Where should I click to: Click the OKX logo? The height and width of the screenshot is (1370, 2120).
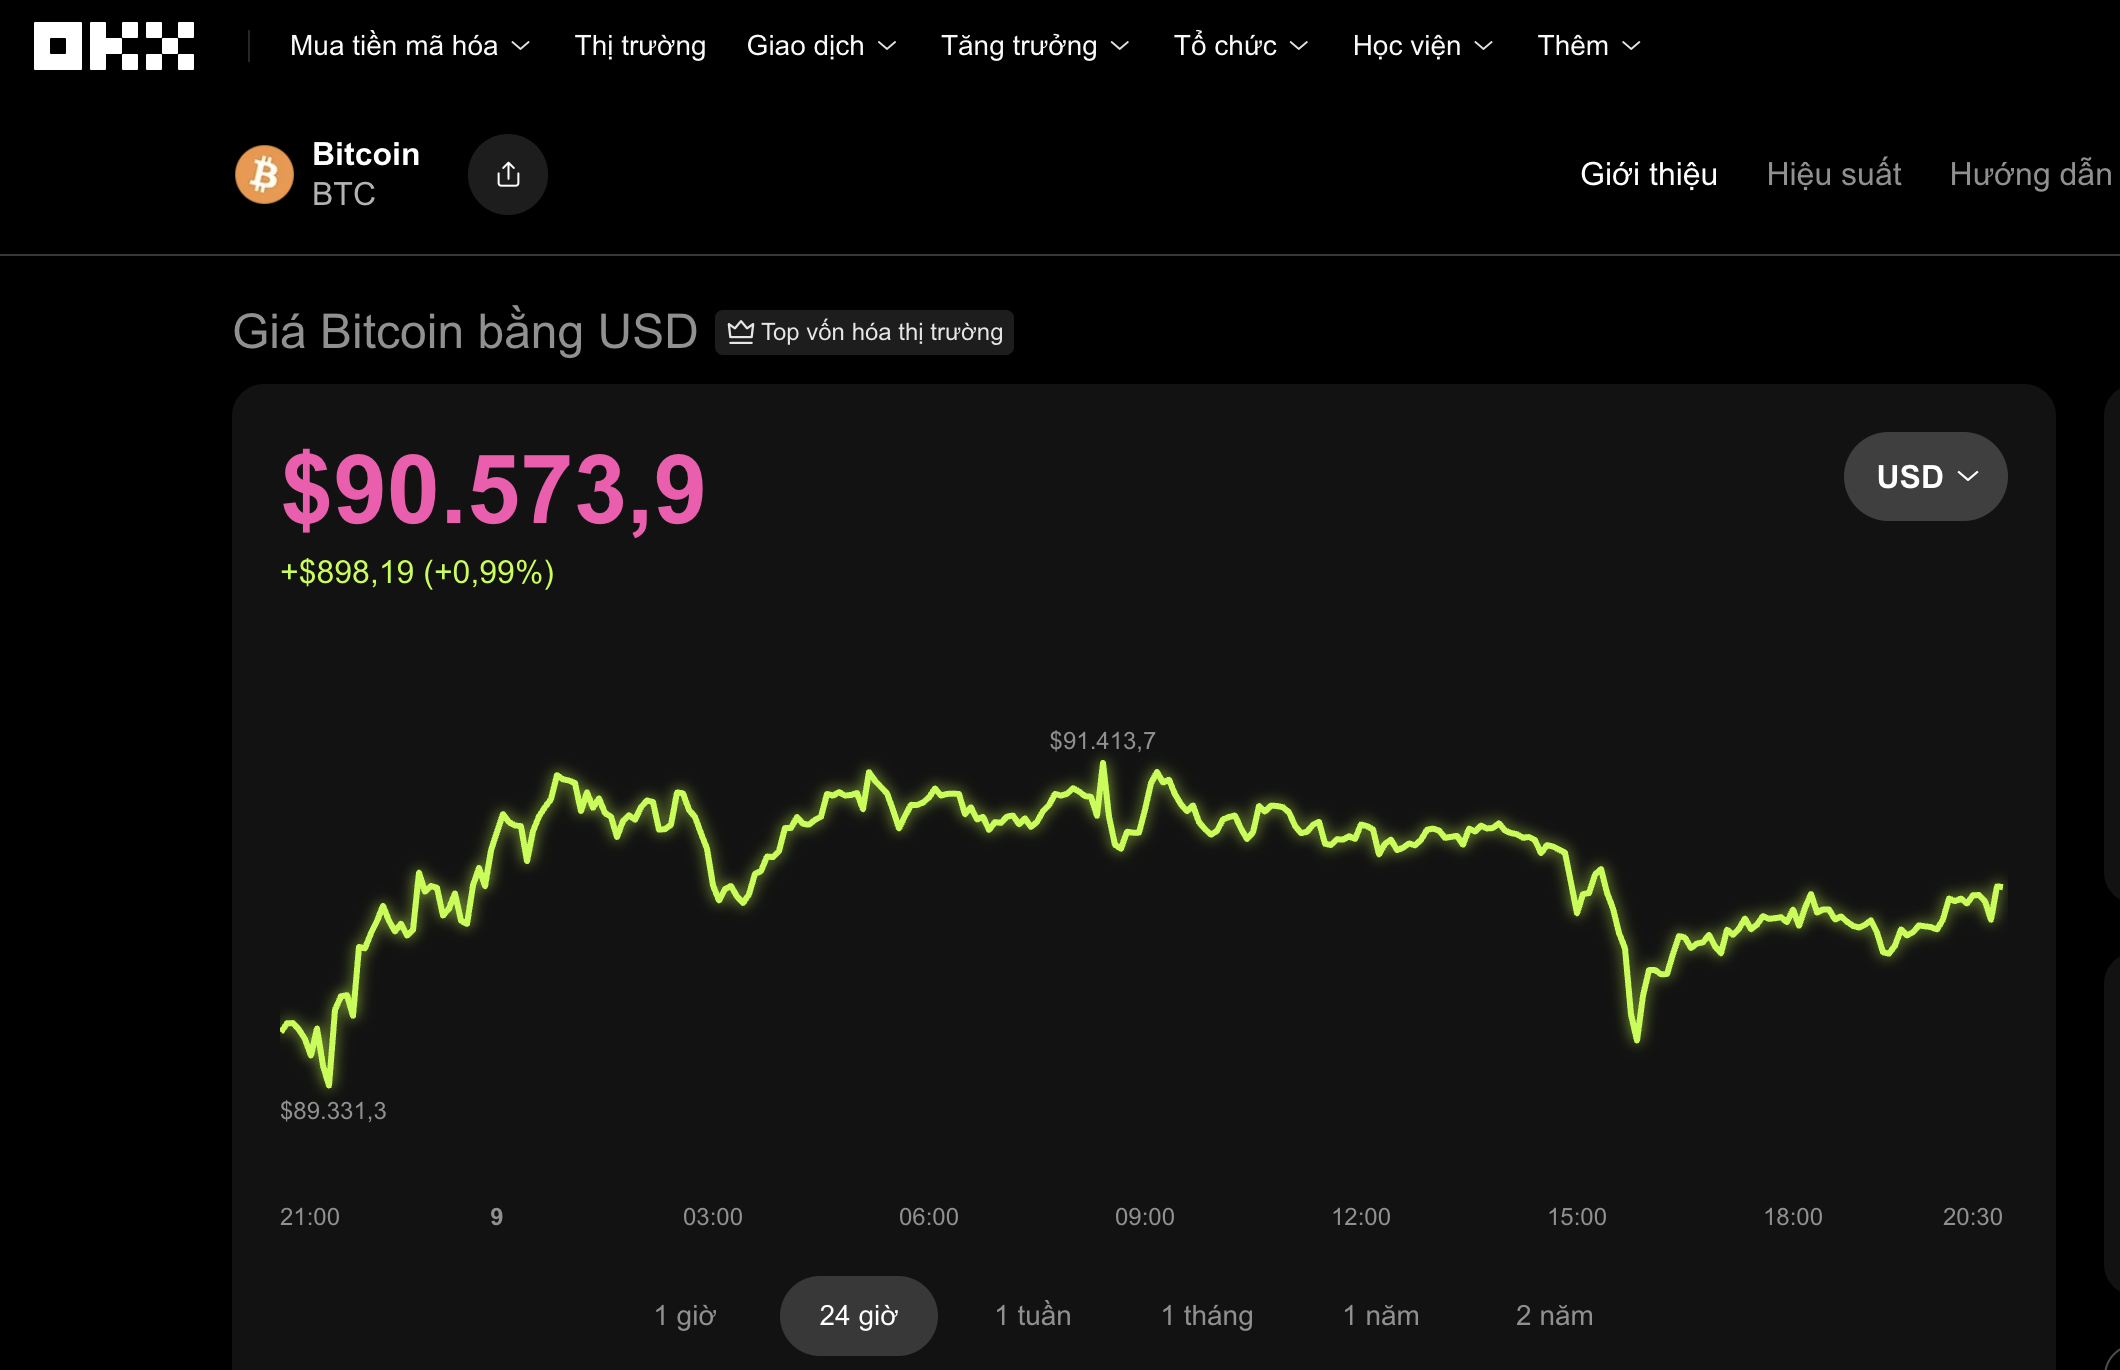113,44
